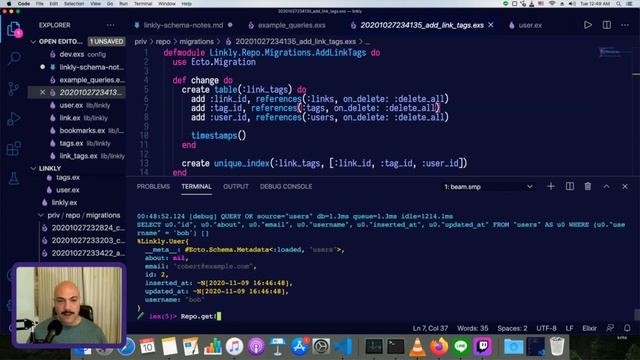This screenshot has height=360, width=640.
Task: Open dev.exs in open editors
Action: click(77, 54)
